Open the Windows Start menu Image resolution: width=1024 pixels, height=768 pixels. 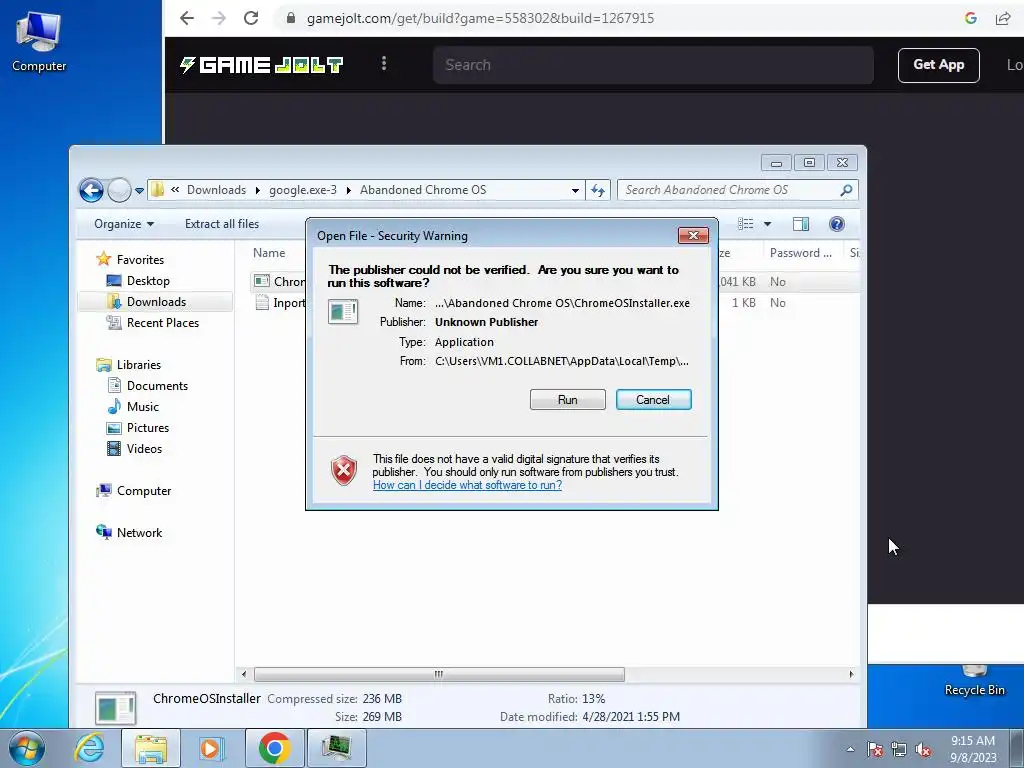coord(27,748)
